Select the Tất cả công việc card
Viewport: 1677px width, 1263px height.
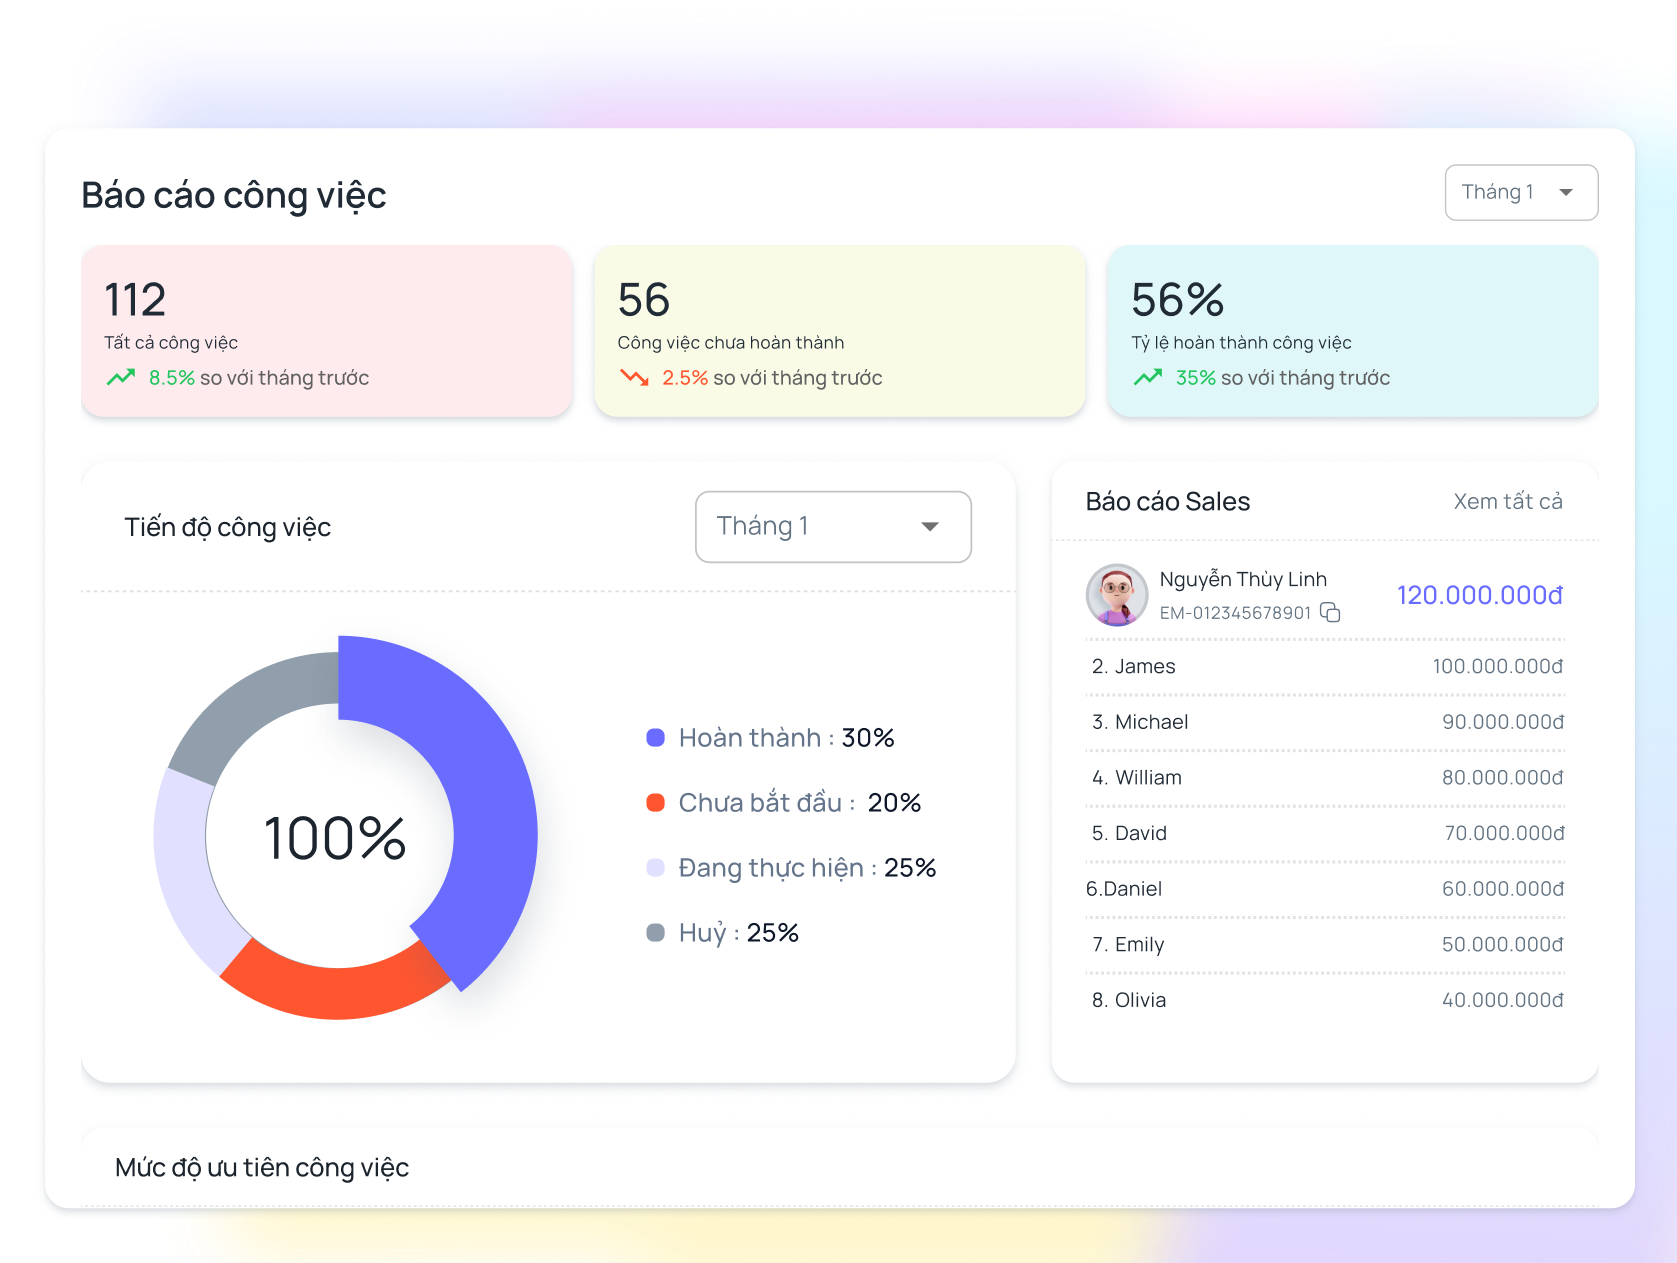326,331
